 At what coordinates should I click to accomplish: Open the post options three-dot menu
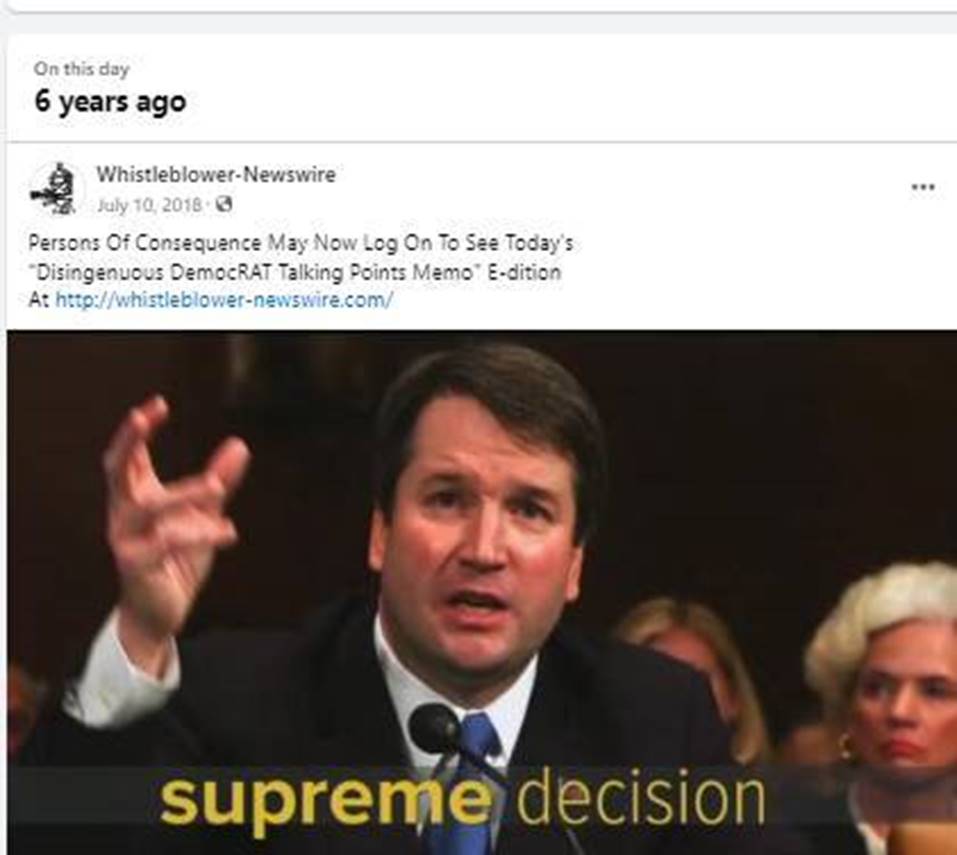tap(923, 187)
